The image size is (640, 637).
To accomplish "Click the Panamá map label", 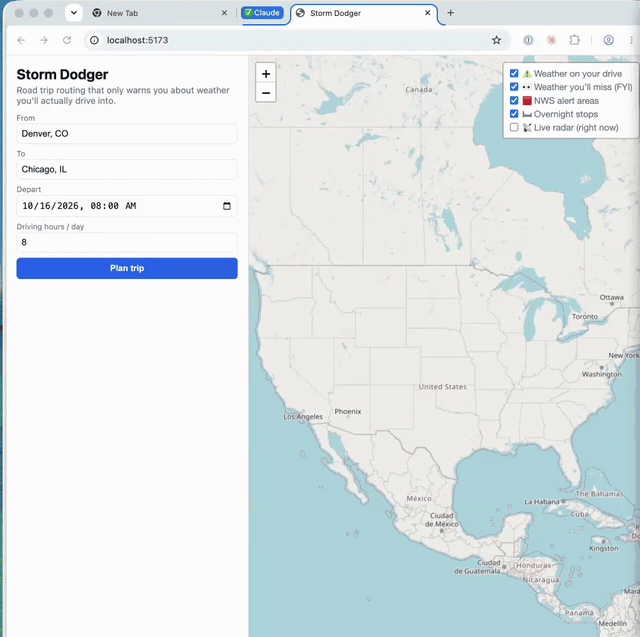I will (x=579, y=613).
